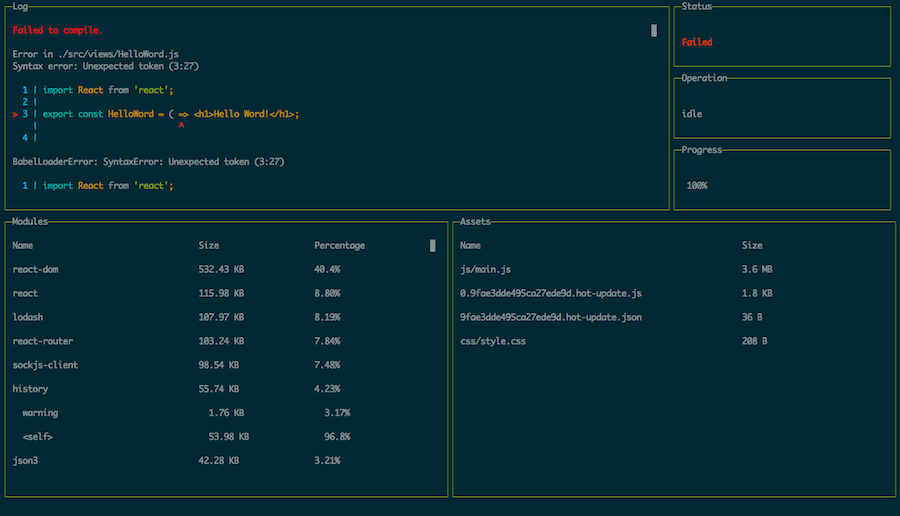The height and width of the screenshot is (516, 900).
Task: Click the 'Status' panel title
Action: pos(697,6)
